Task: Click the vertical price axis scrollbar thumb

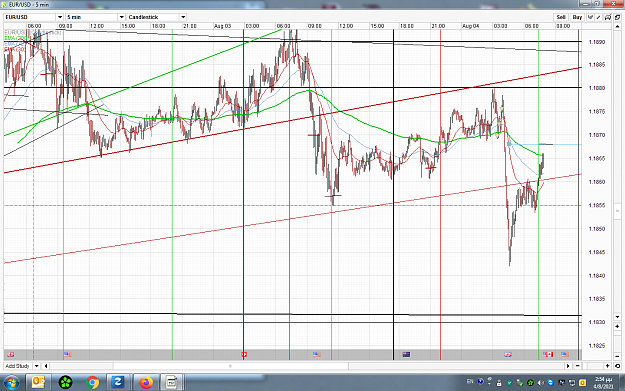Action: pos(617,212)
